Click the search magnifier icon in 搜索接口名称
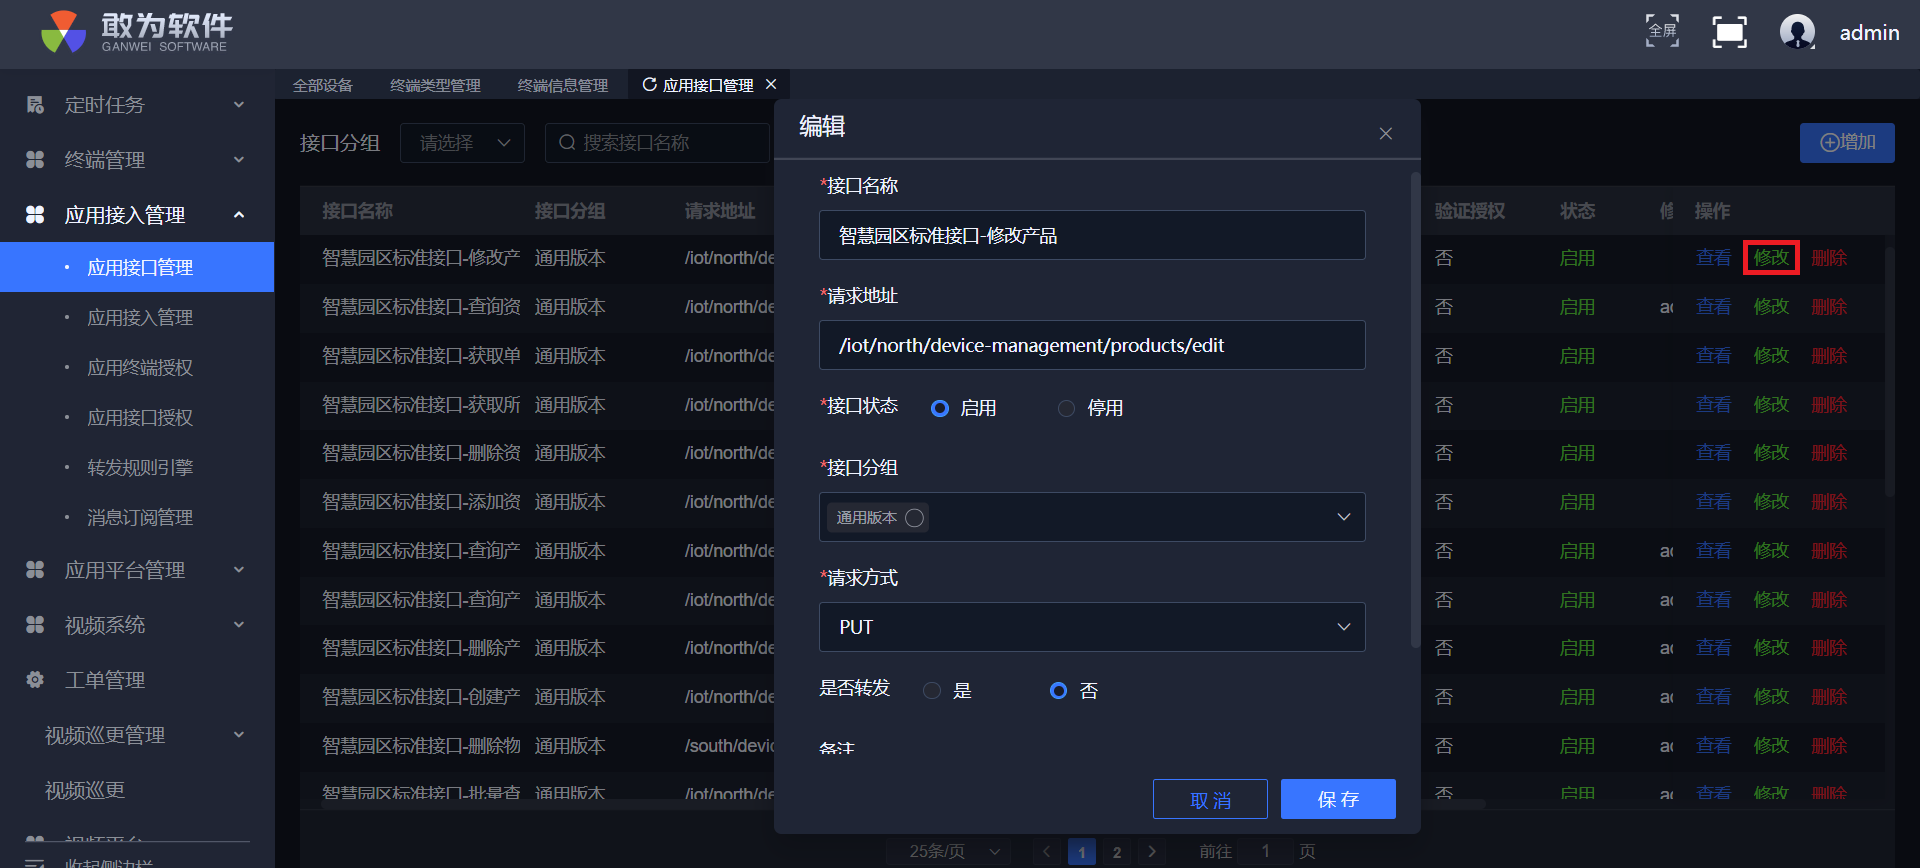This screenshot has width=1920, height=868. point(567,143)
